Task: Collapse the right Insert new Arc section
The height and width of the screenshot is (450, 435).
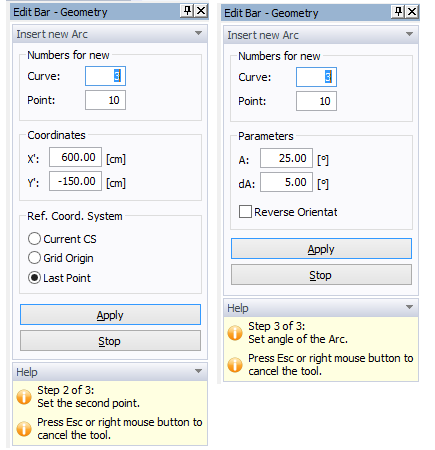Action: [409, 34]
